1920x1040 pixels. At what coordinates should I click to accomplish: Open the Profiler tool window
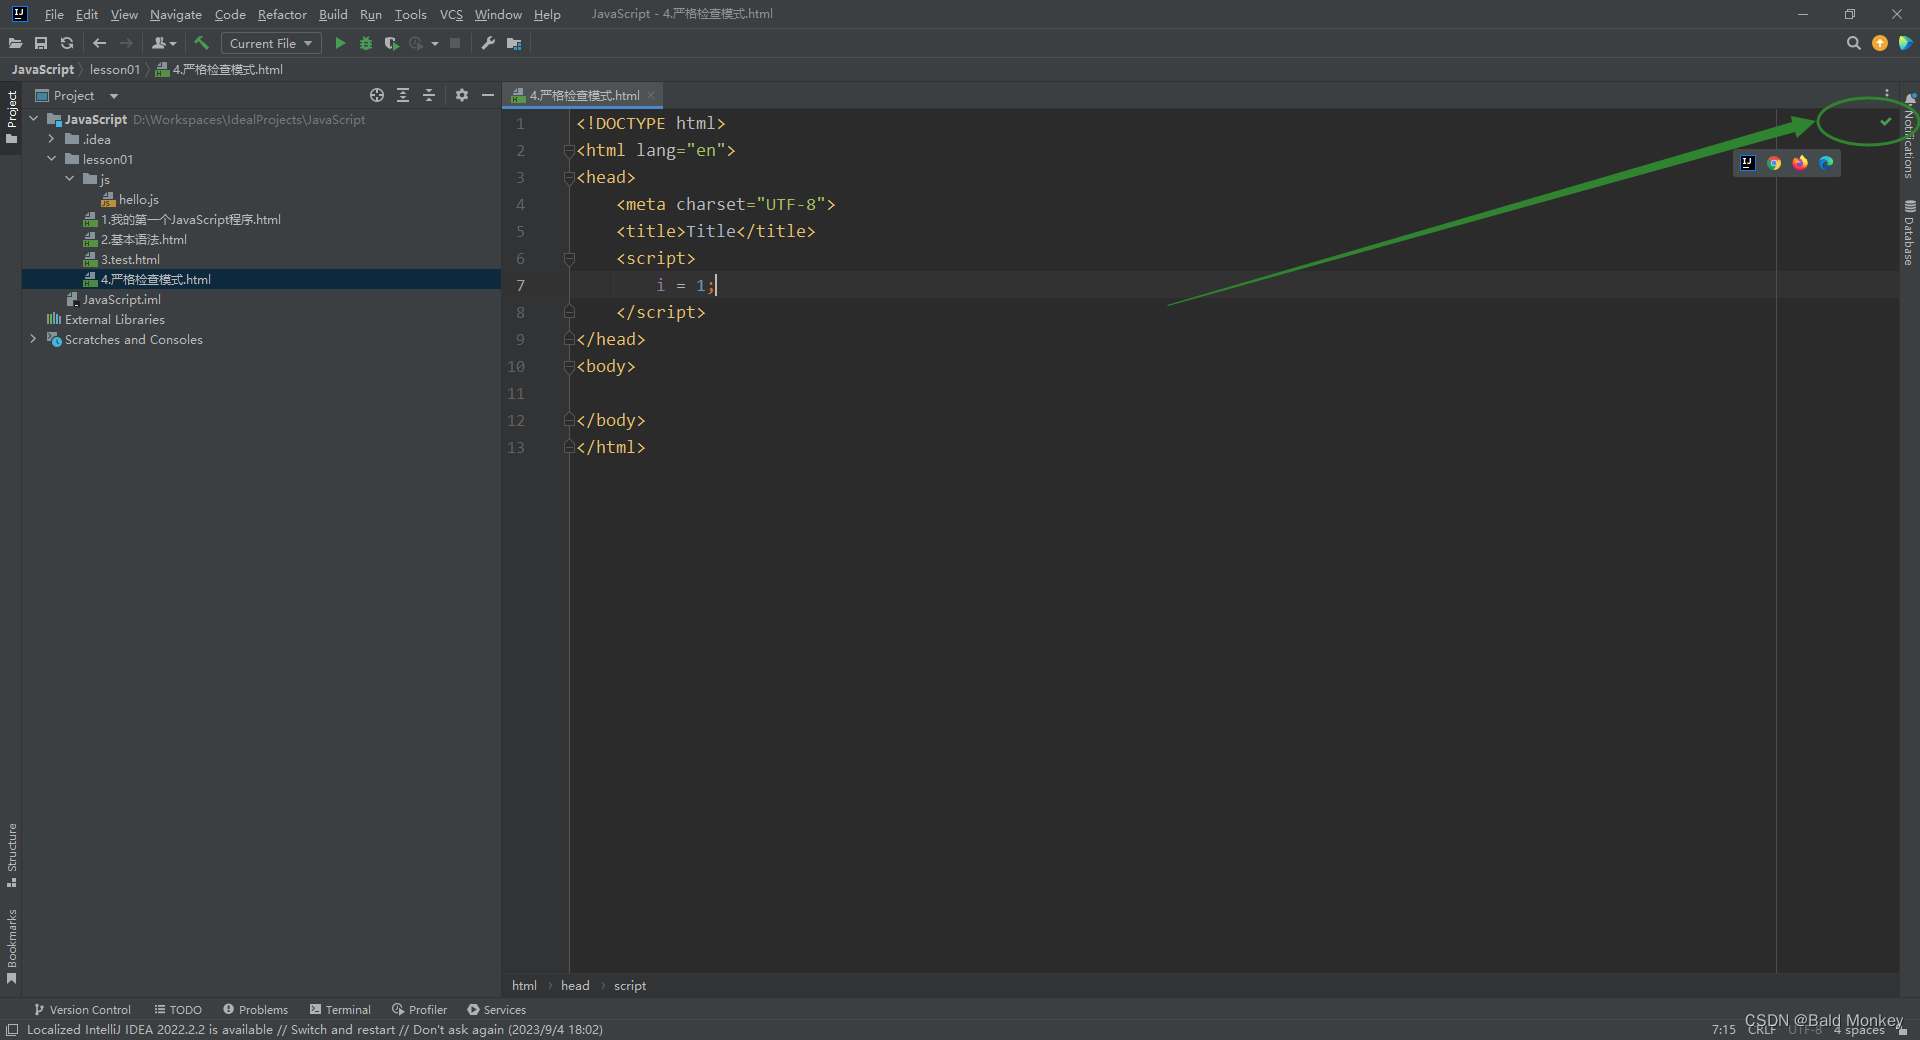[419, 1010]
